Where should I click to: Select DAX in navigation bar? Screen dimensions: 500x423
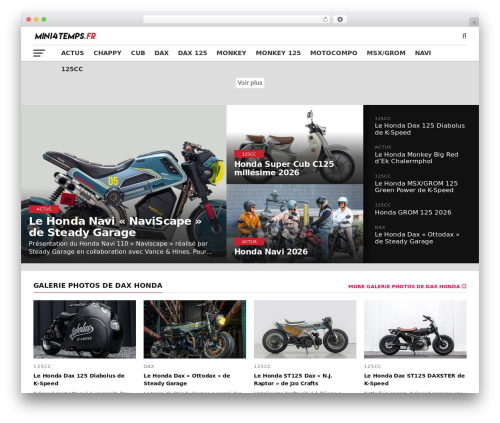point(161,53)
